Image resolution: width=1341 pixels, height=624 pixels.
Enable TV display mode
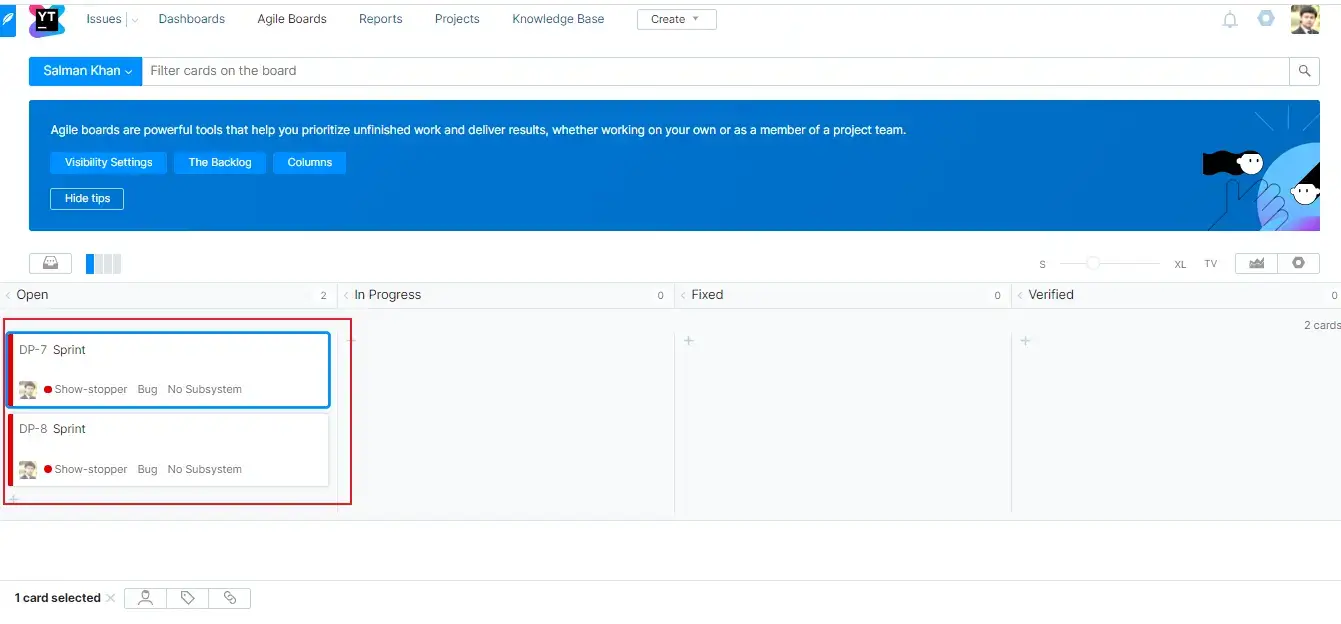coord(1211,264)
